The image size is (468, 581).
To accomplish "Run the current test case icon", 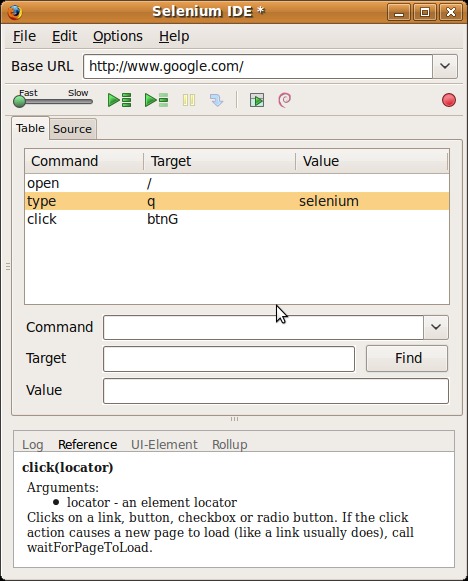I will [156, 100].
